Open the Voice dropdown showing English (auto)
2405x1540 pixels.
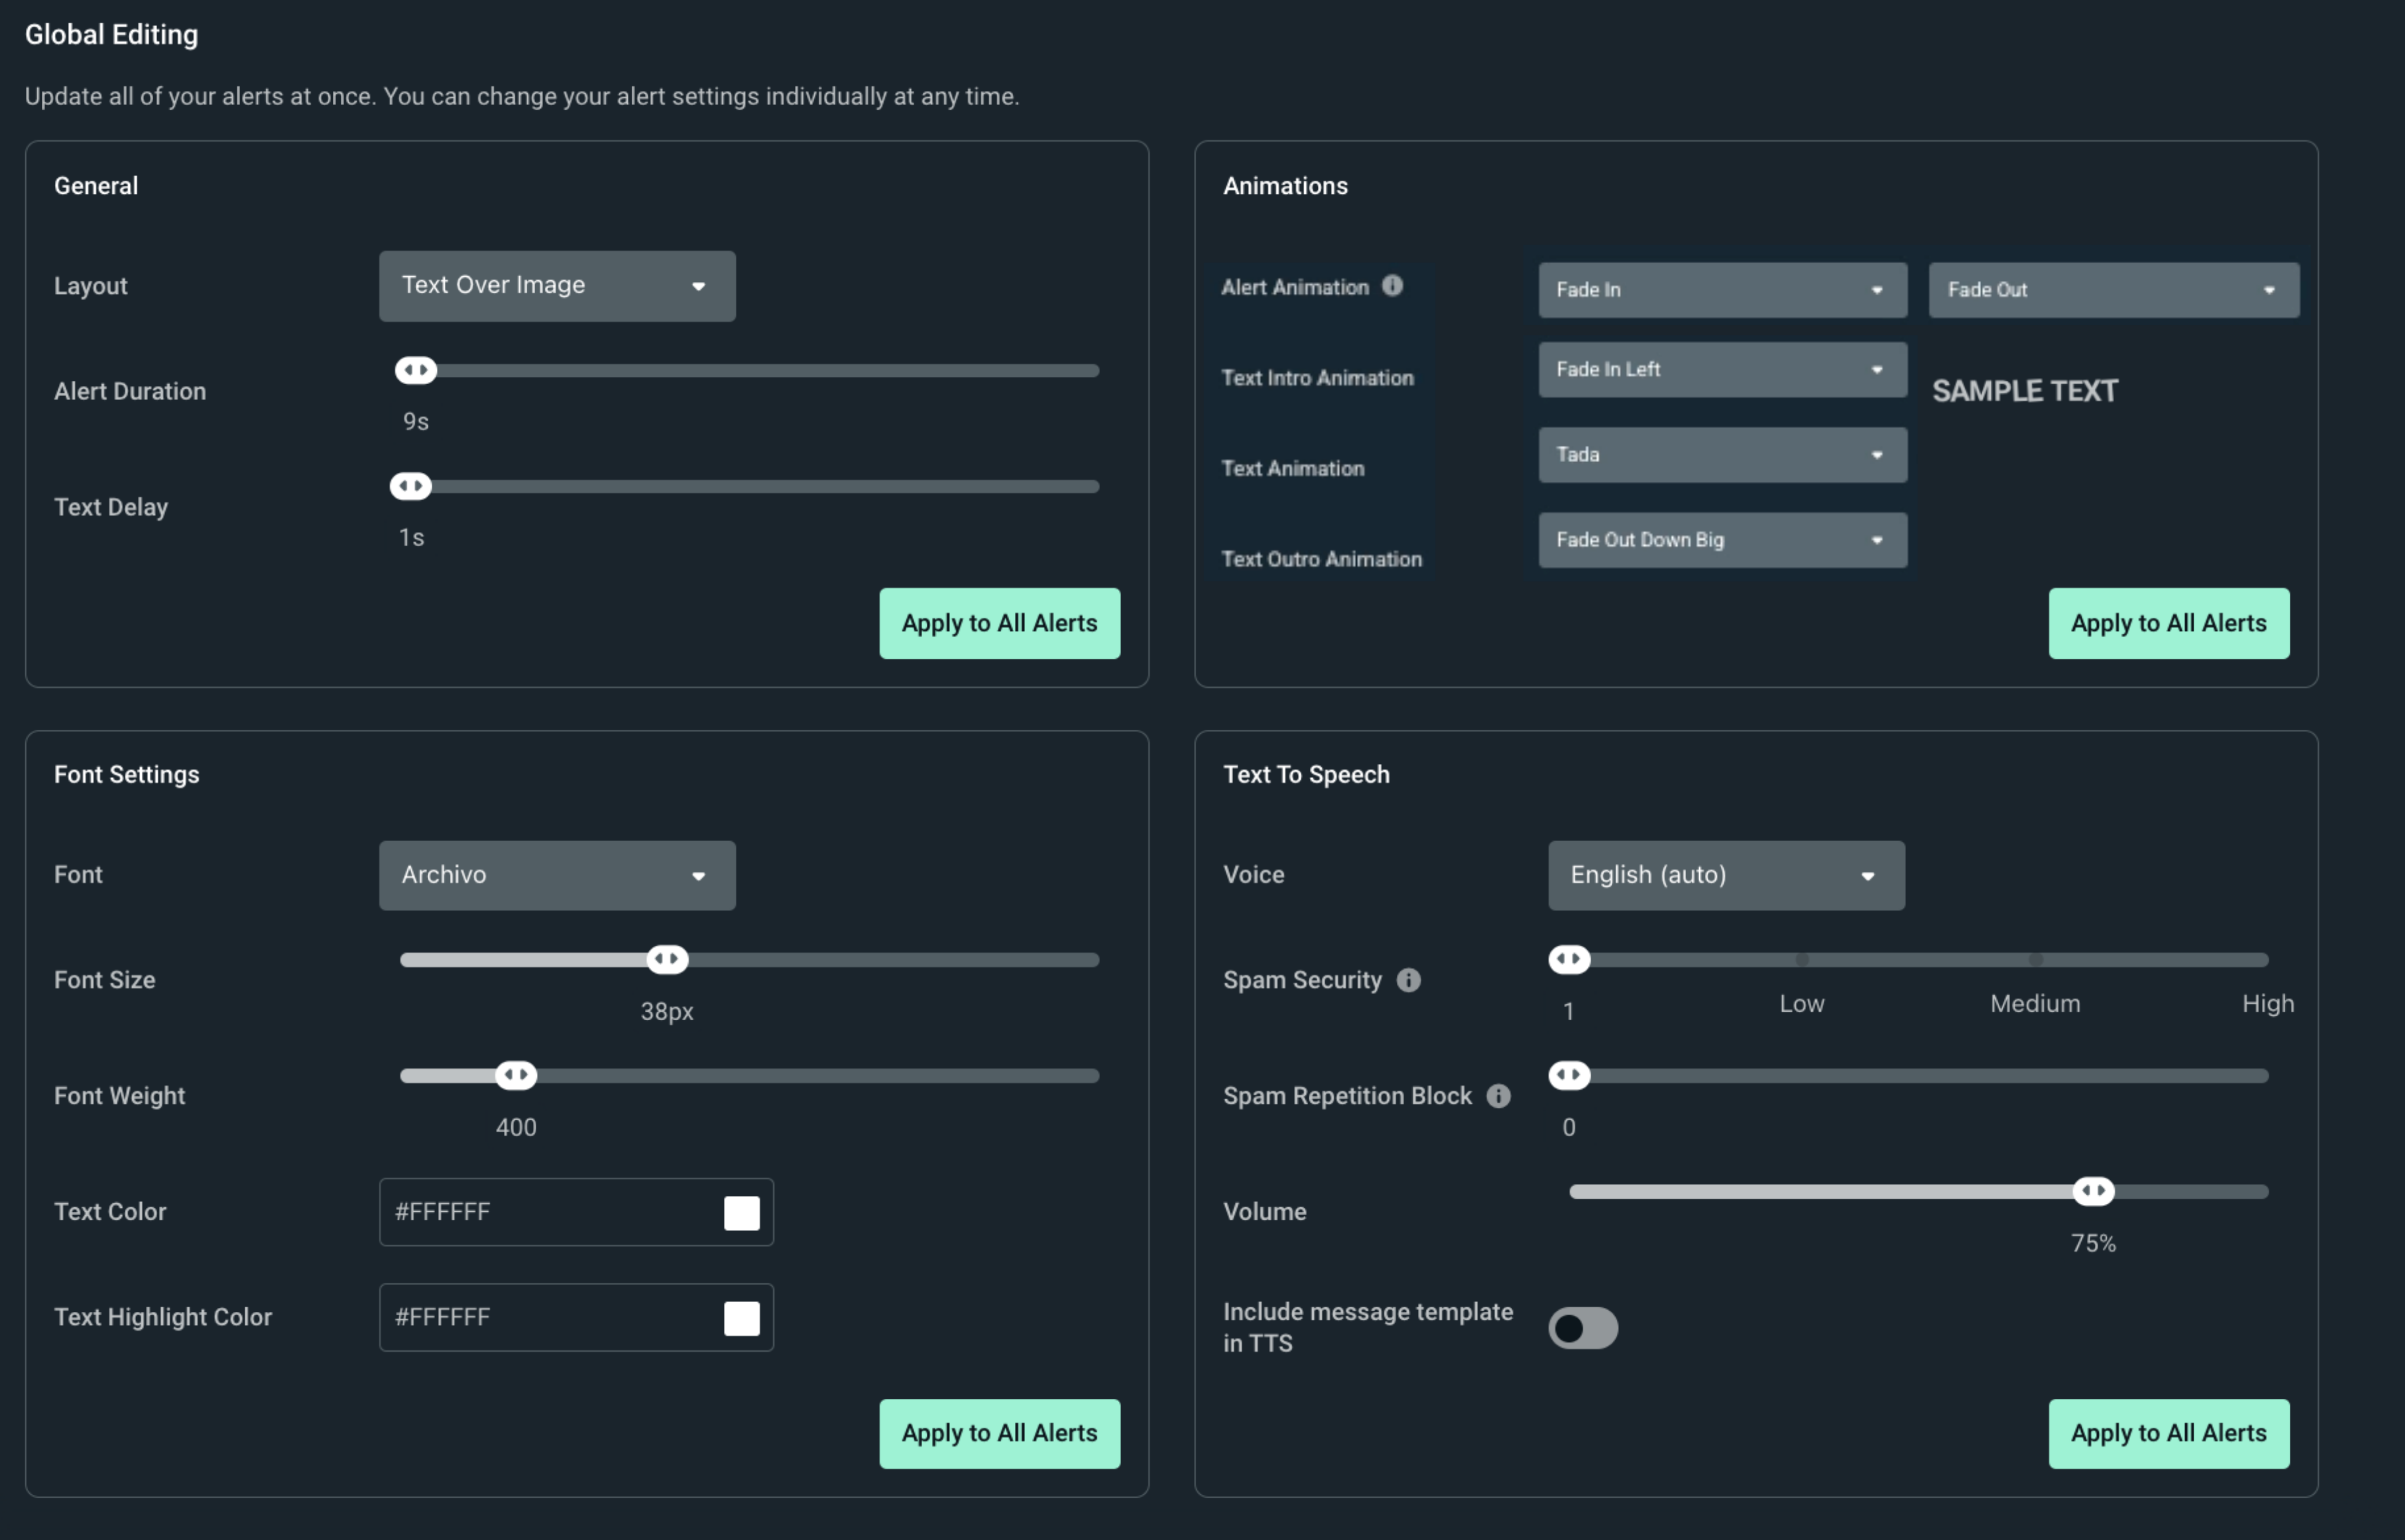pos(1726,875)
